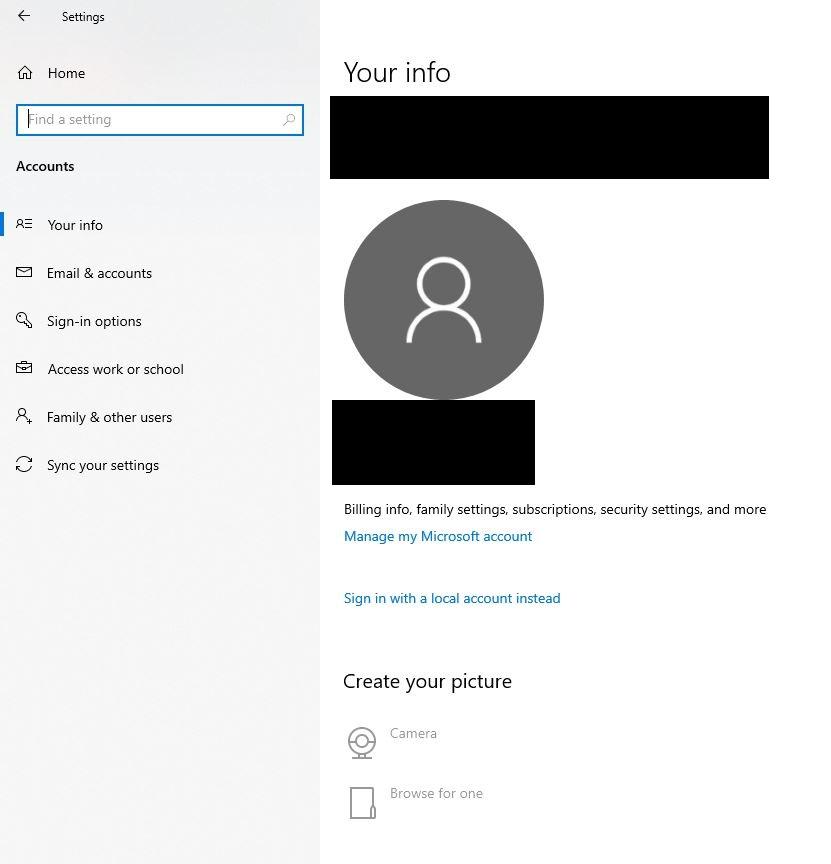Select the Camera webcam icon
Screen dimensions: 831x864
tap(361, 742)
